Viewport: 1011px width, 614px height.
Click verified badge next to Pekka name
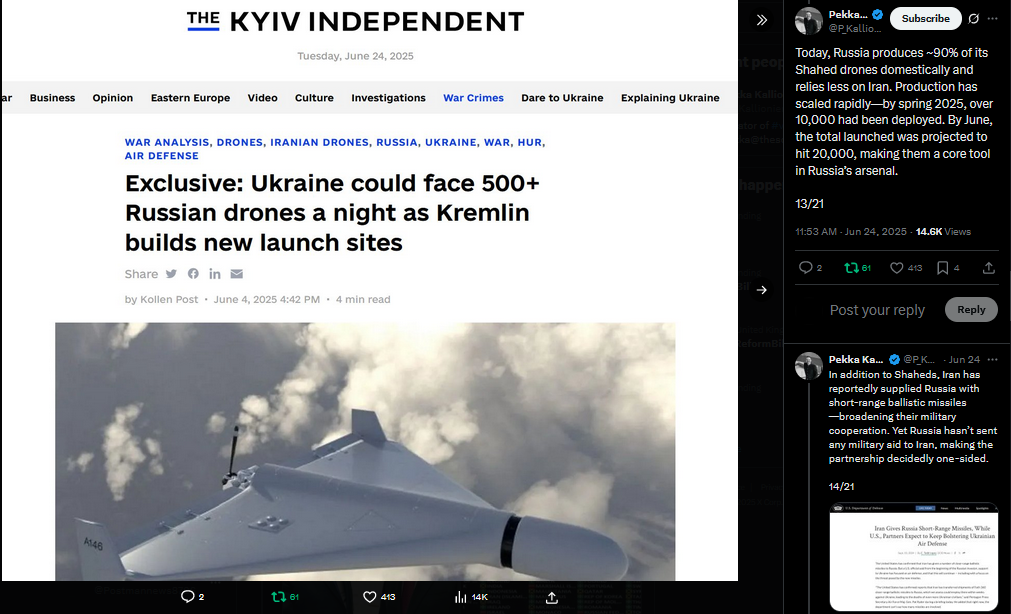pos(878,14)
